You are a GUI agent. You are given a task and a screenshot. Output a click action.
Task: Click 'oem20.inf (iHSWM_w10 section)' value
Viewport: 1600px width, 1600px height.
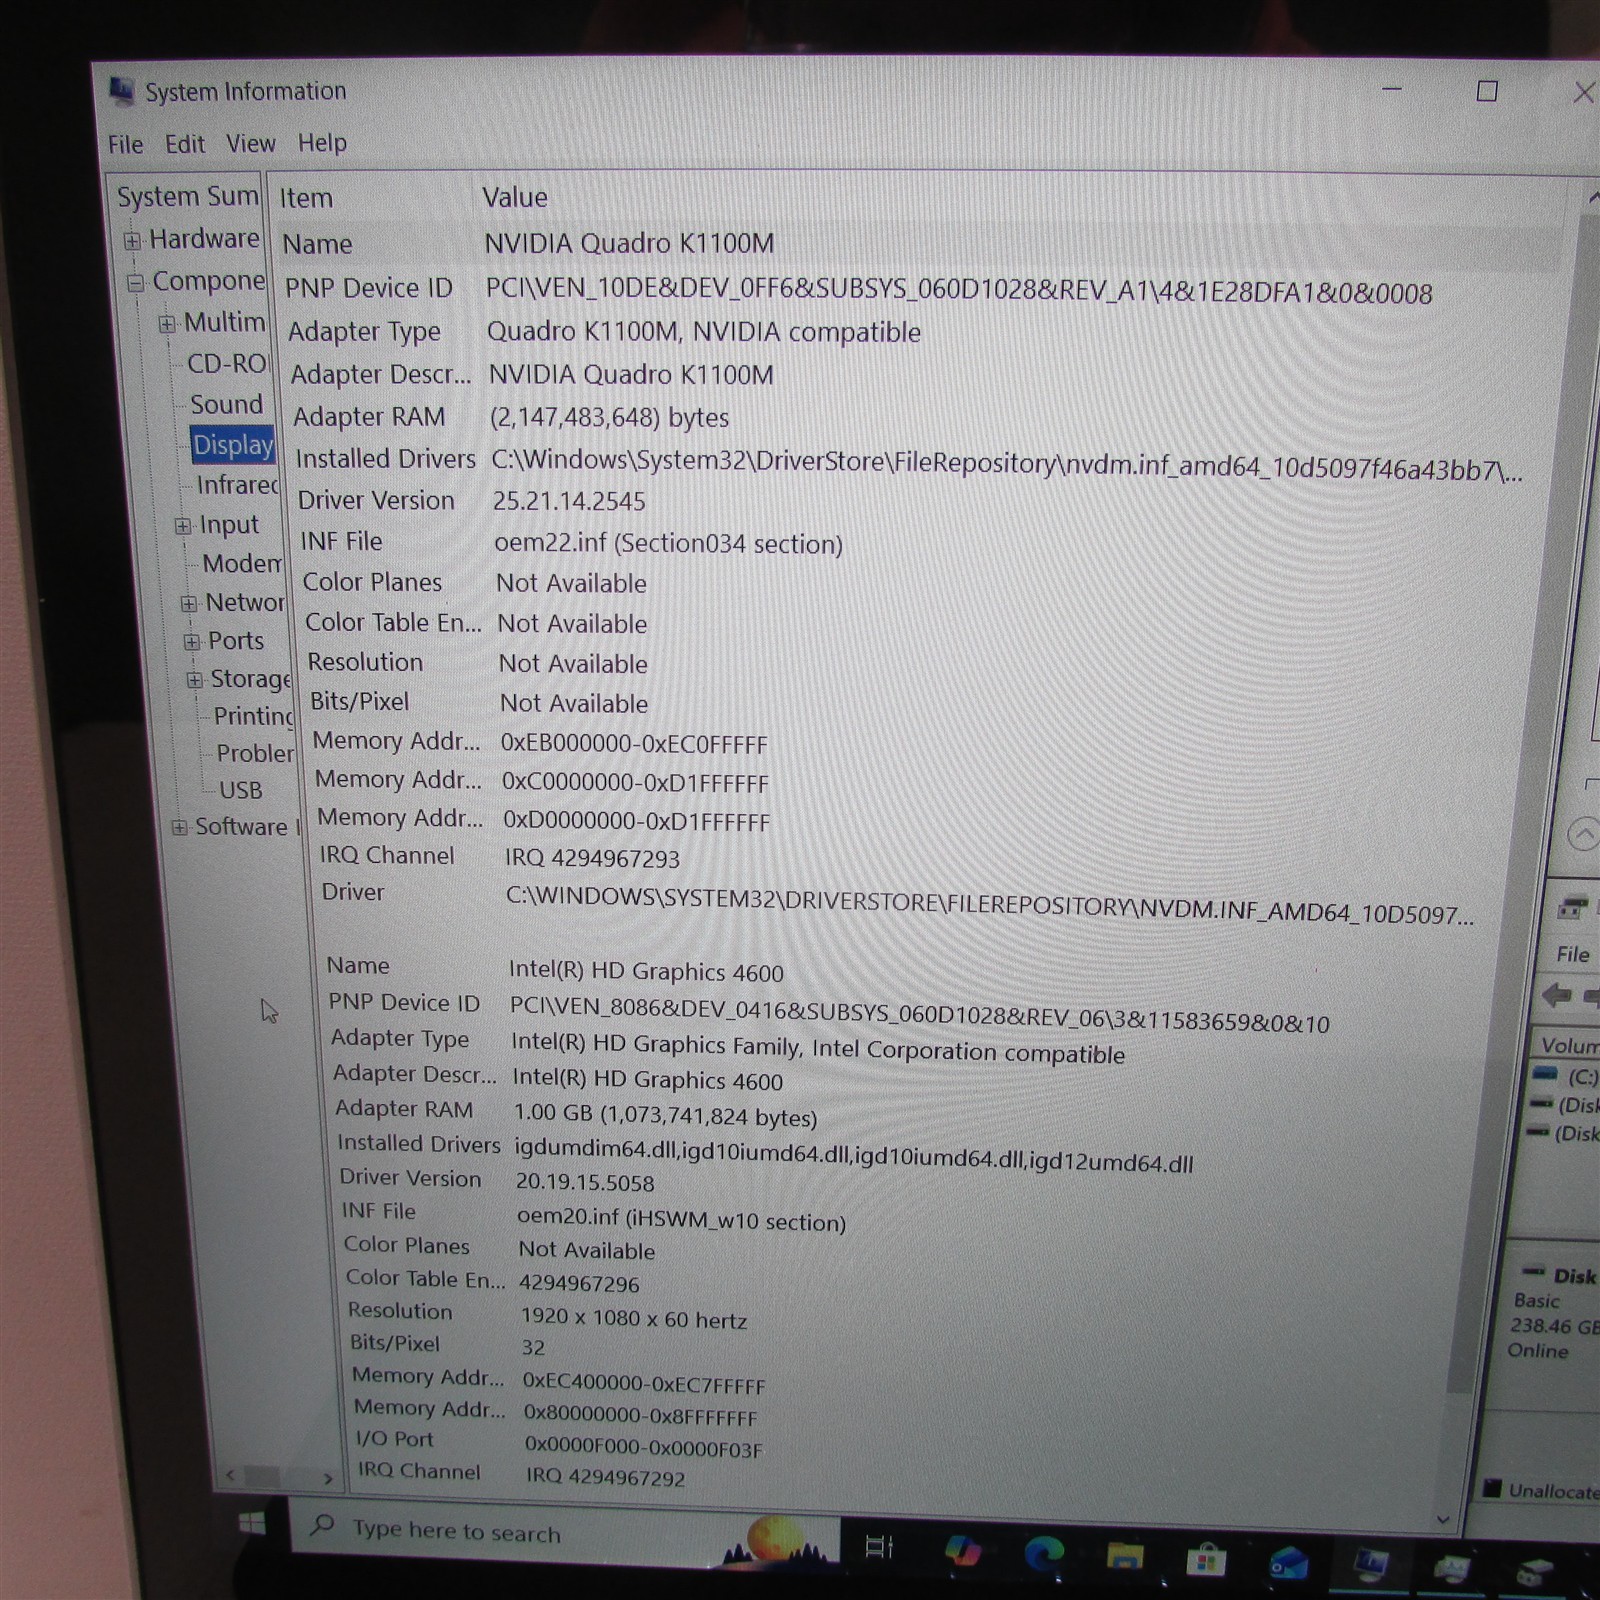point(681,1219)
